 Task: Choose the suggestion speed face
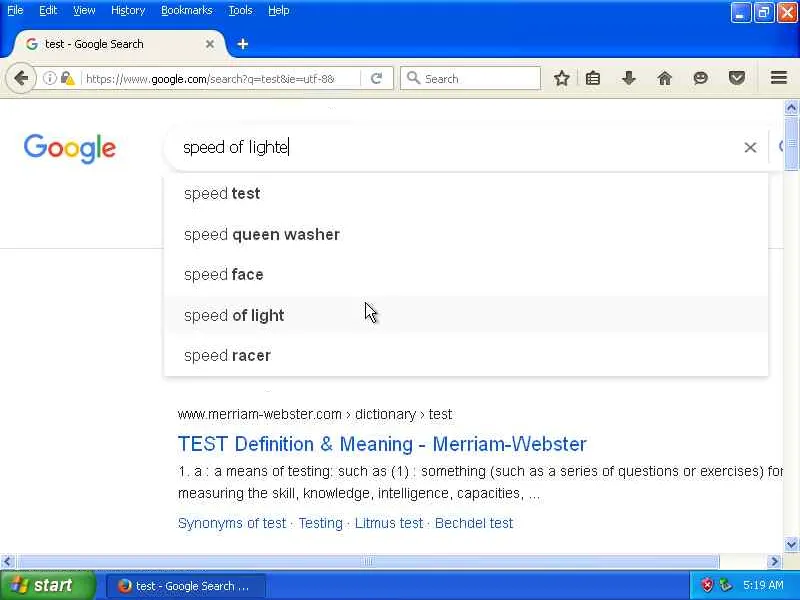(466, 274)
